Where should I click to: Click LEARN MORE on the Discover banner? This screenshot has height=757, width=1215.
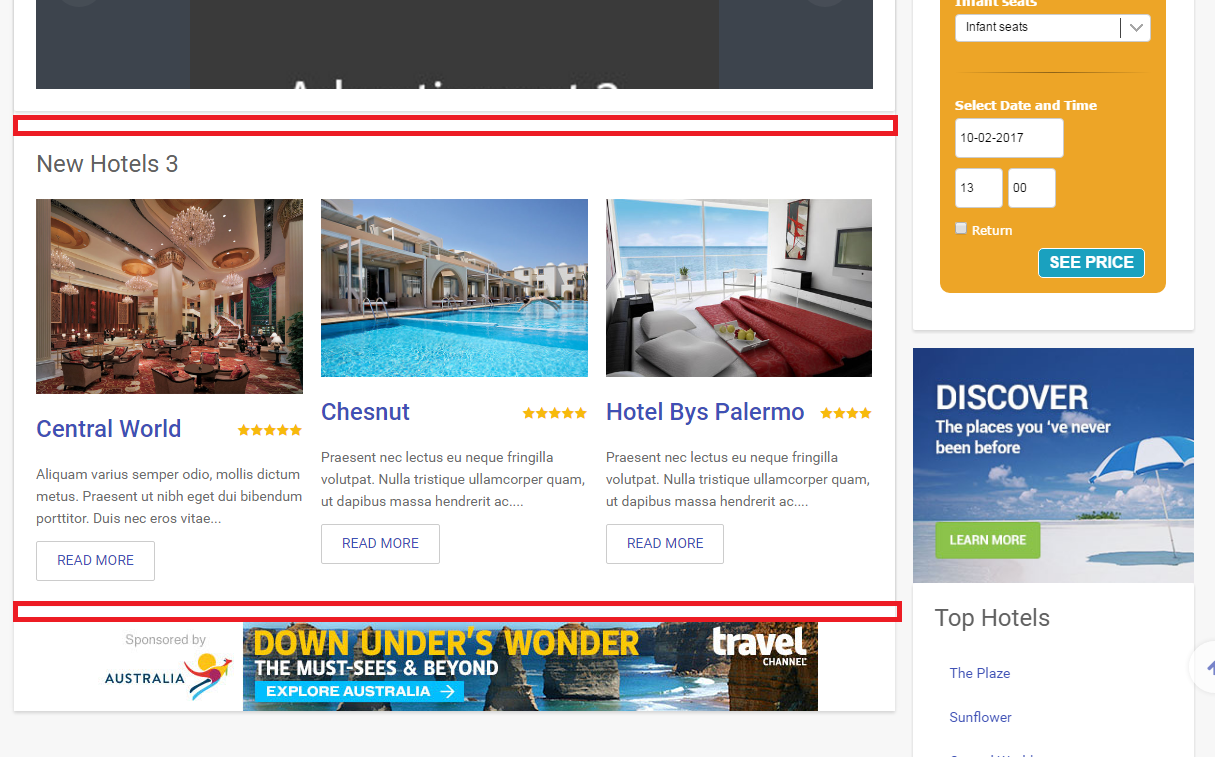[988, 540]
